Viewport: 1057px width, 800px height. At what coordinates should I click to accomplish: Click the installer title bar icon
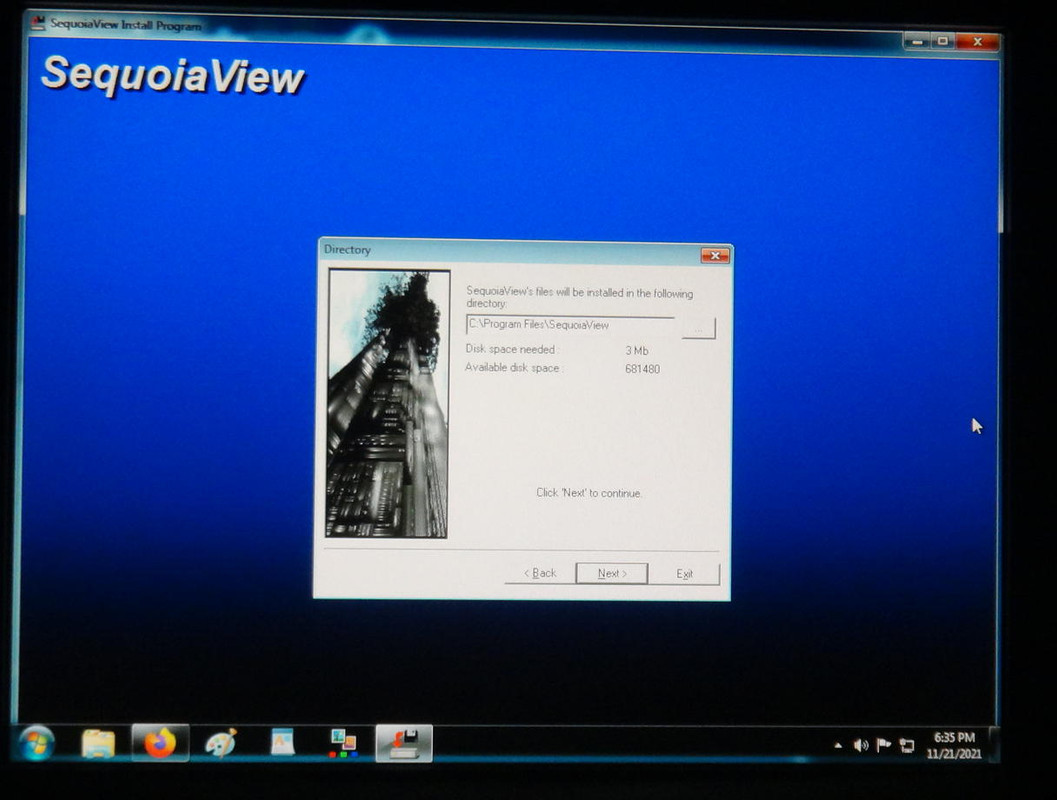click(x=38, y=23)
